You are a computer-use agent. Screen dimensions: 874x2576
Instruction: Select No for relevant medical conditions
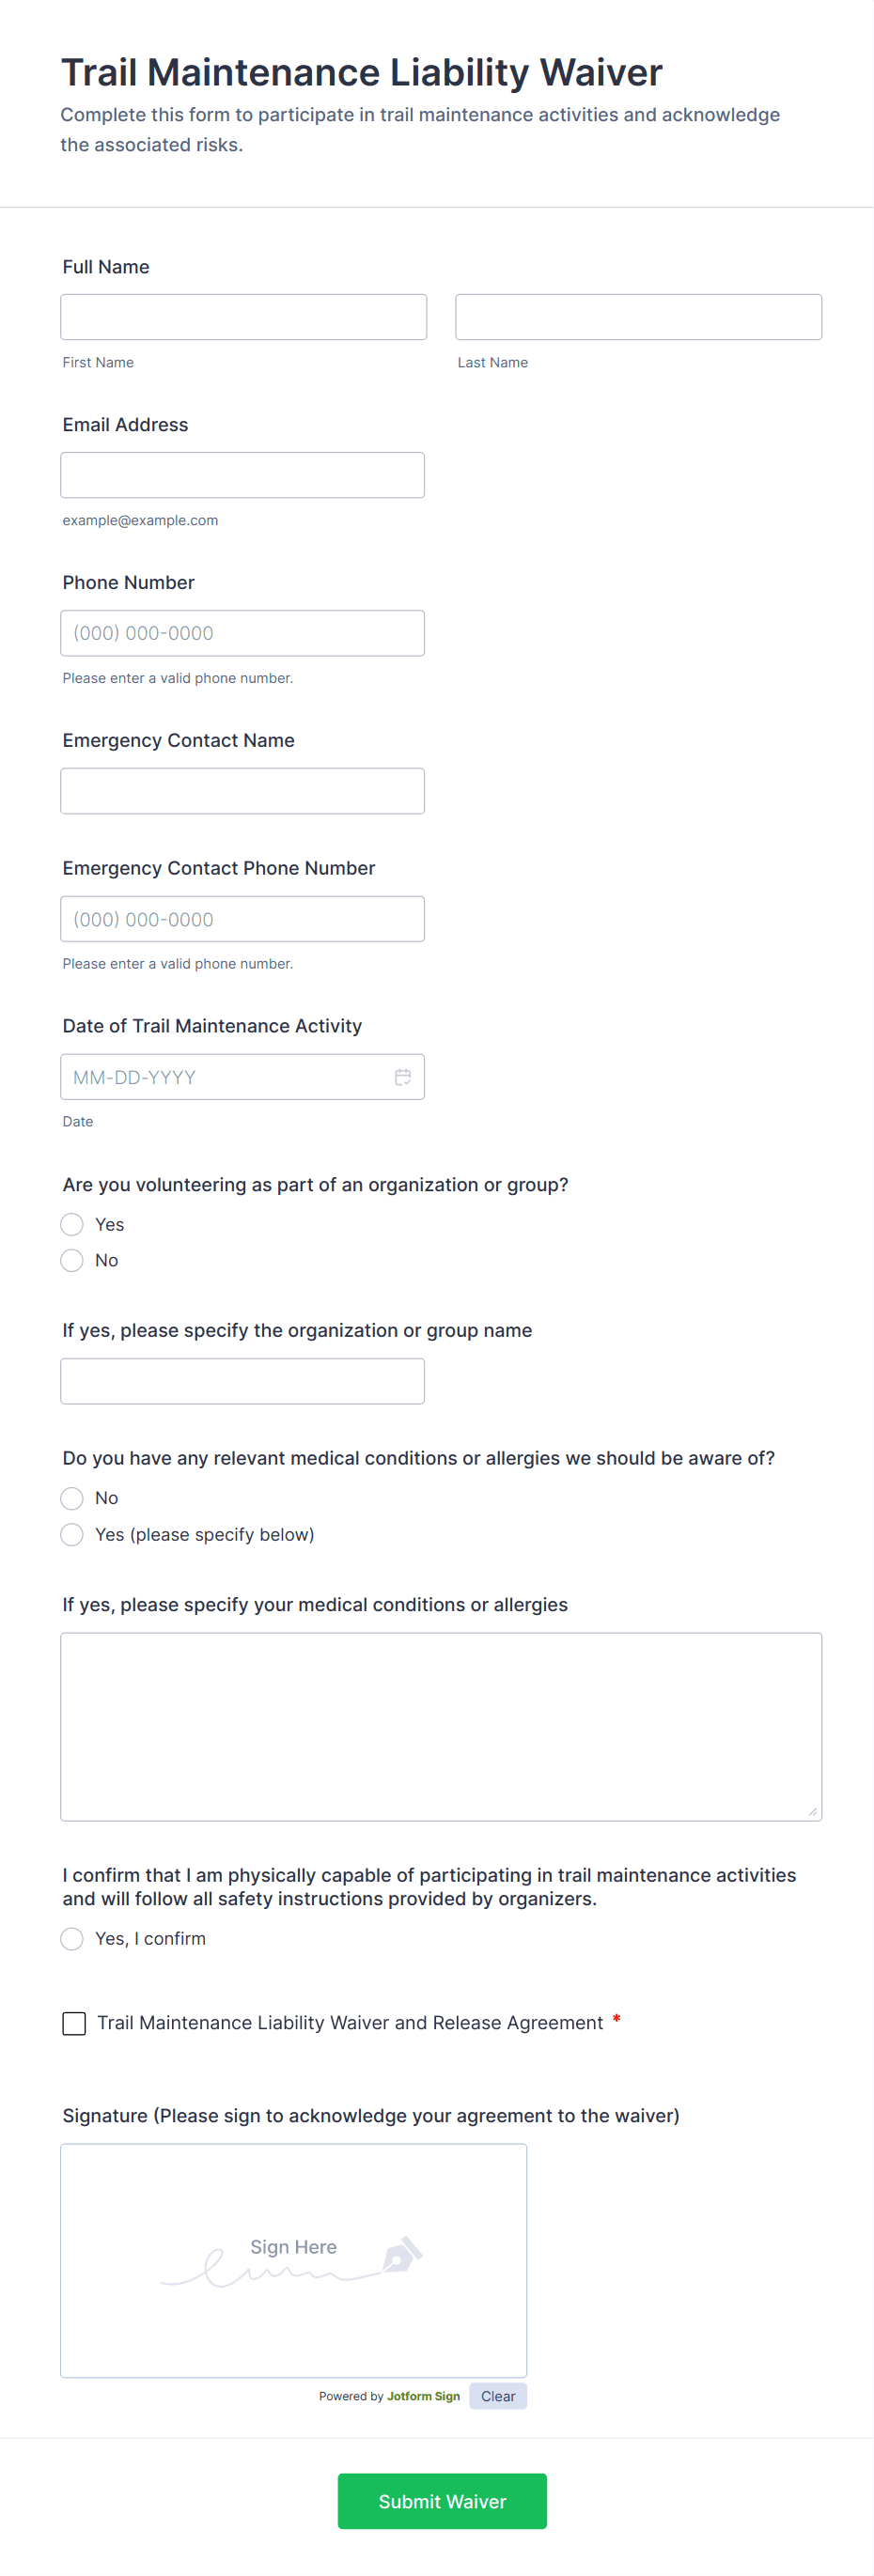(x=71, y=1498)
